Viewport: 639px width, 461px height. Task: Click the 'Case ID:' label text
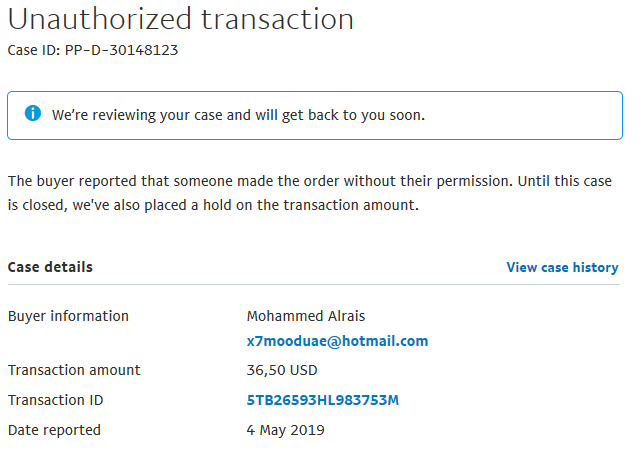pyautogui.click(x=34, y=50)
